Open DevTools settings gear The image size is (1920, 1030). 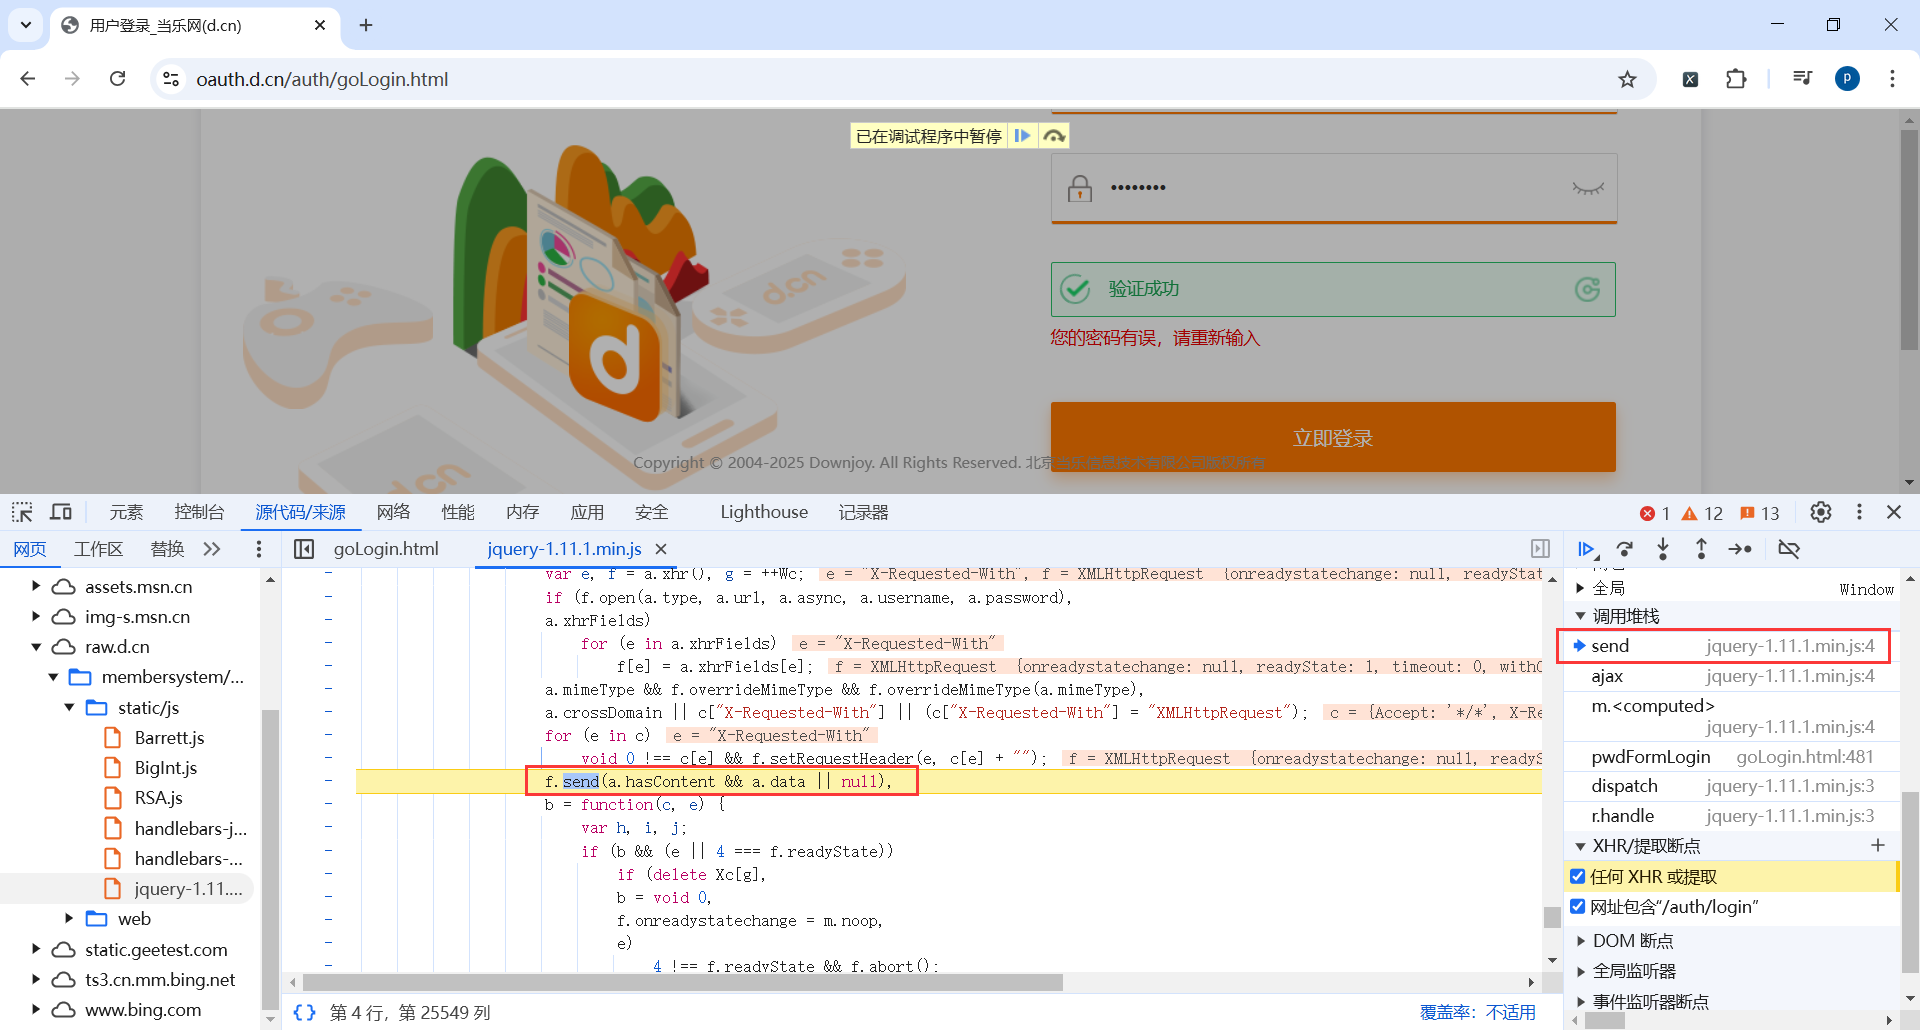pos(1821,512)
